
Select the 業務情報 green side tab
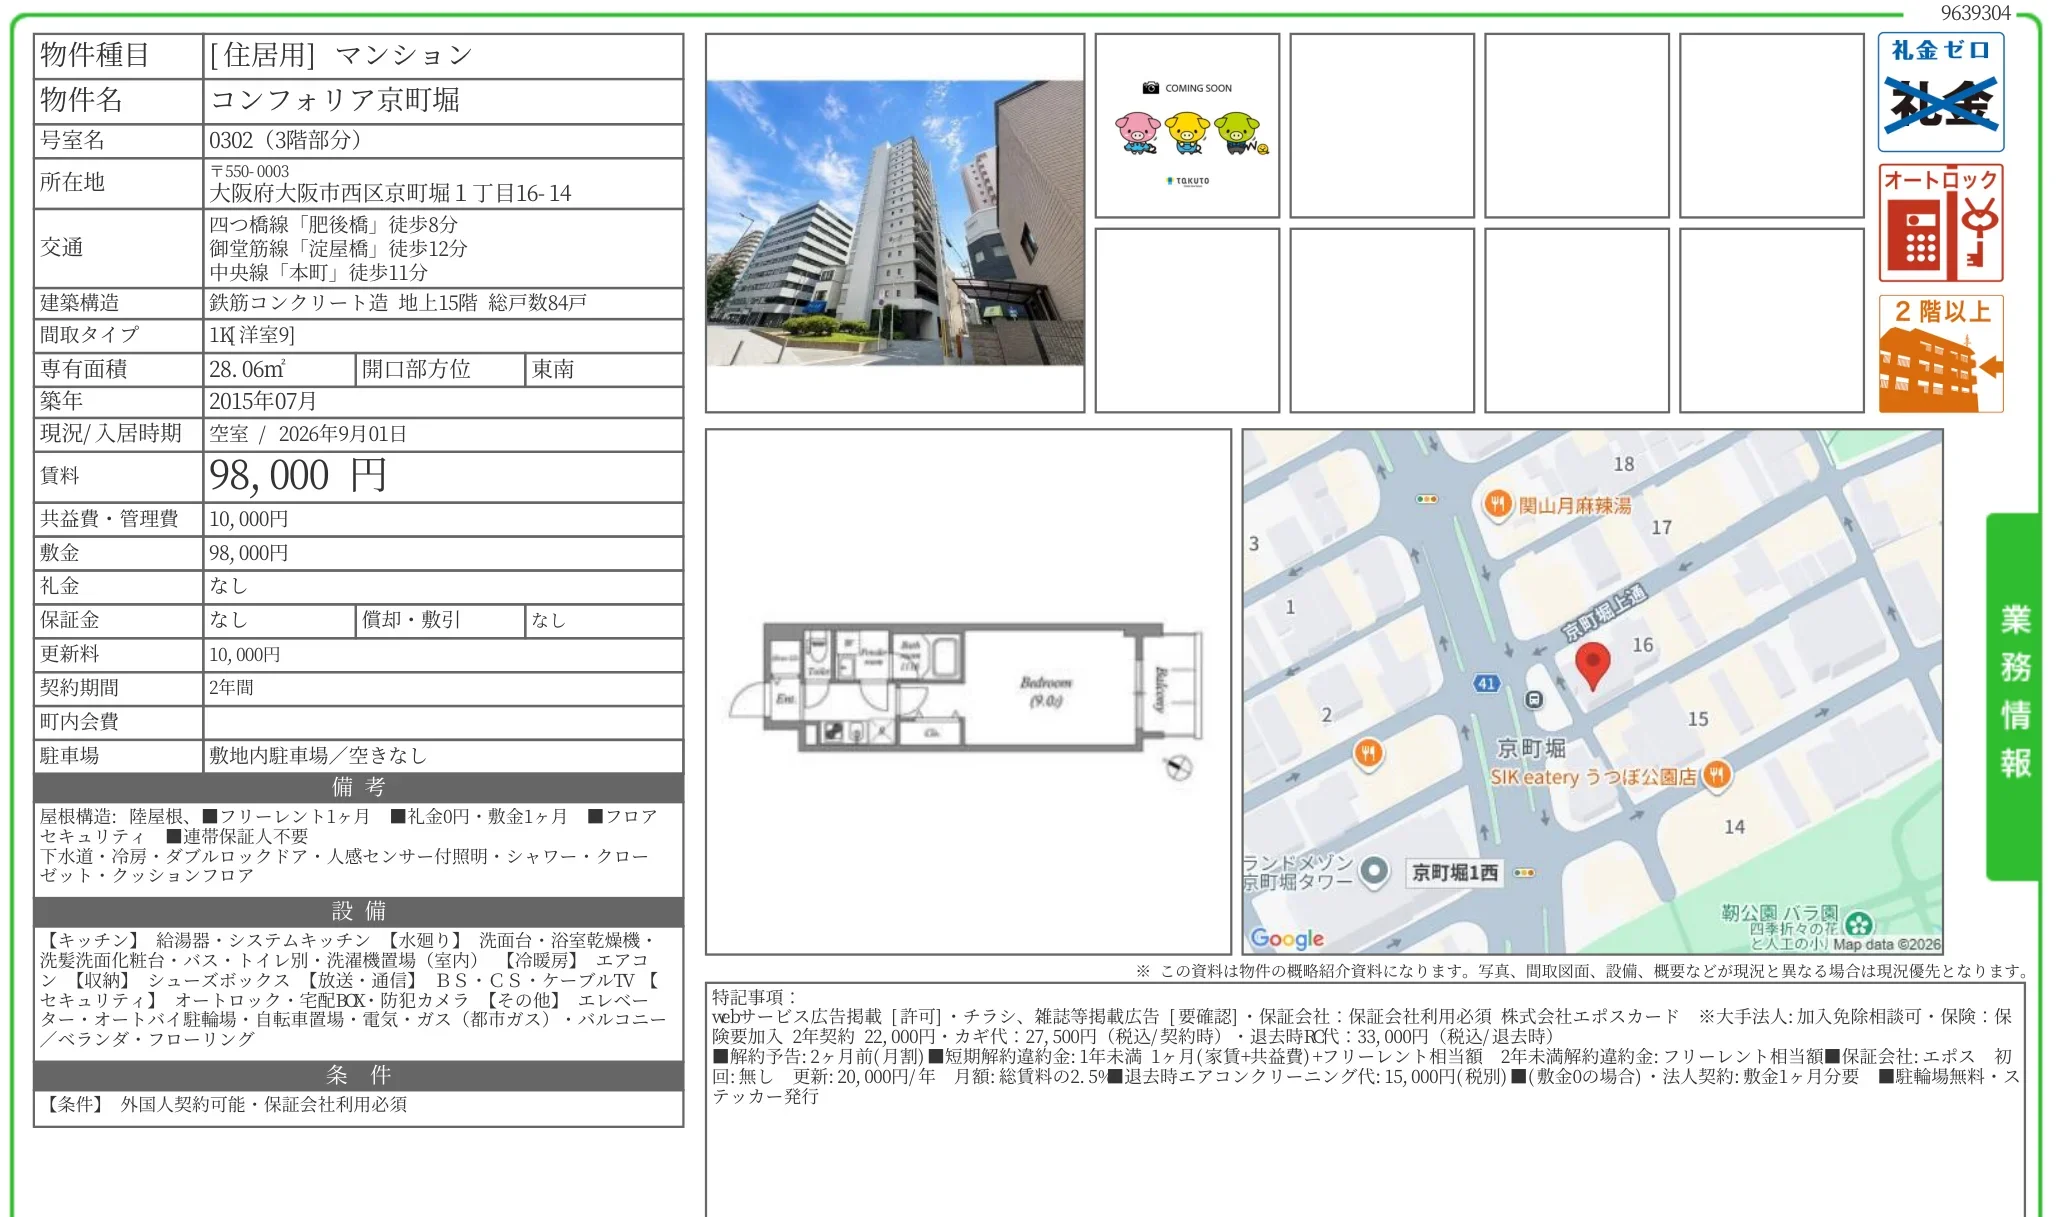click(2013, 696)
